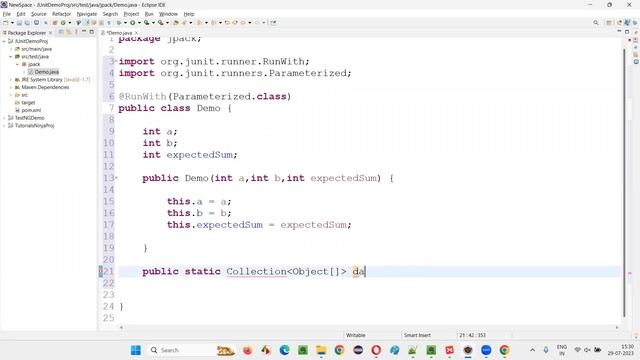Open the Help menu
Viewport: 640px width, 360px height.
pos(189,14)
